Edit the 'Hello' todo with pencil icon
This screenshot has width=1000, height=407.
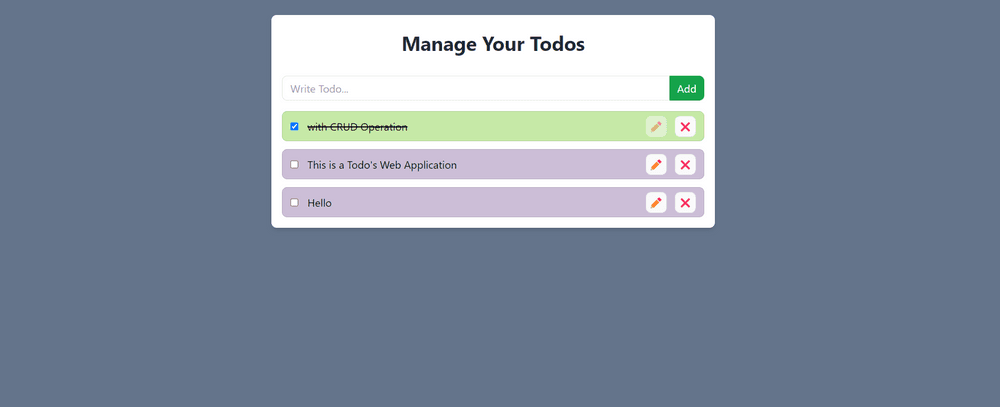656,202
